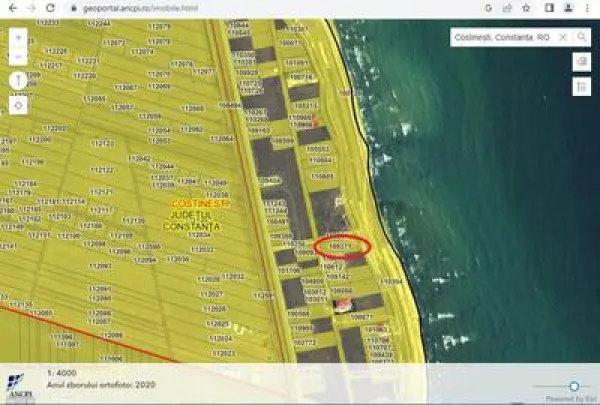Select parcel 112122 on the map
This screenshot has height=405, width=600.
[102, 170]
